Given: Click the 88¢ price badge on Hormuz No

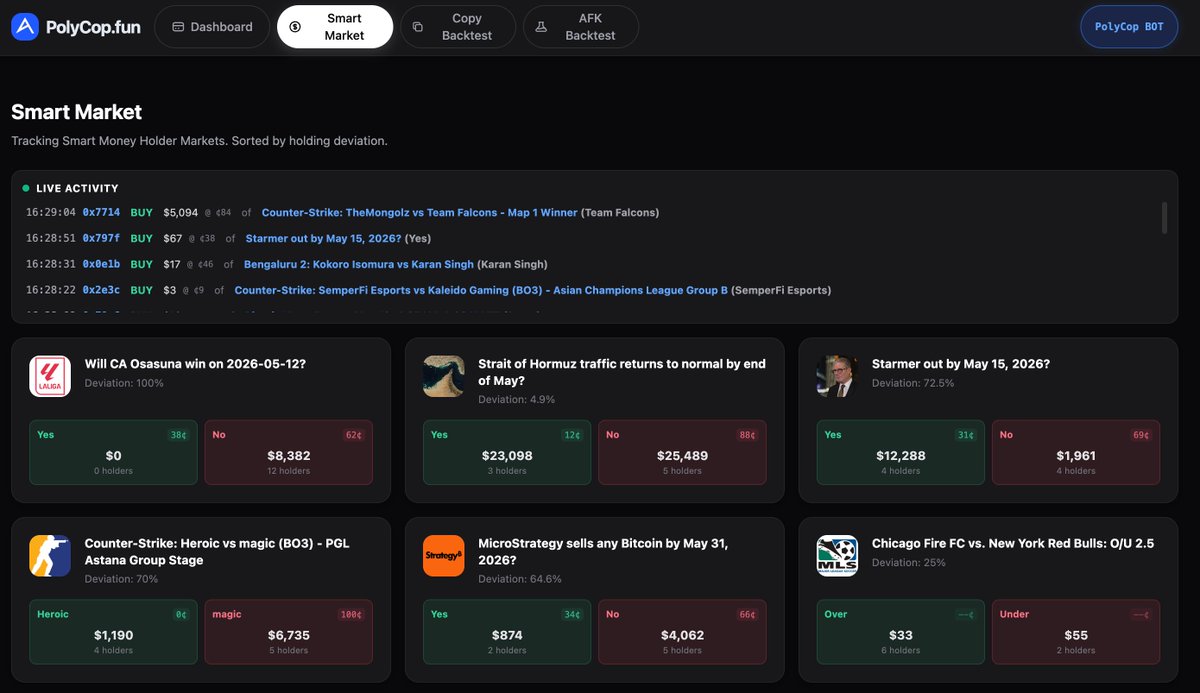Looking at the screenshot, I should click(748, 435).
